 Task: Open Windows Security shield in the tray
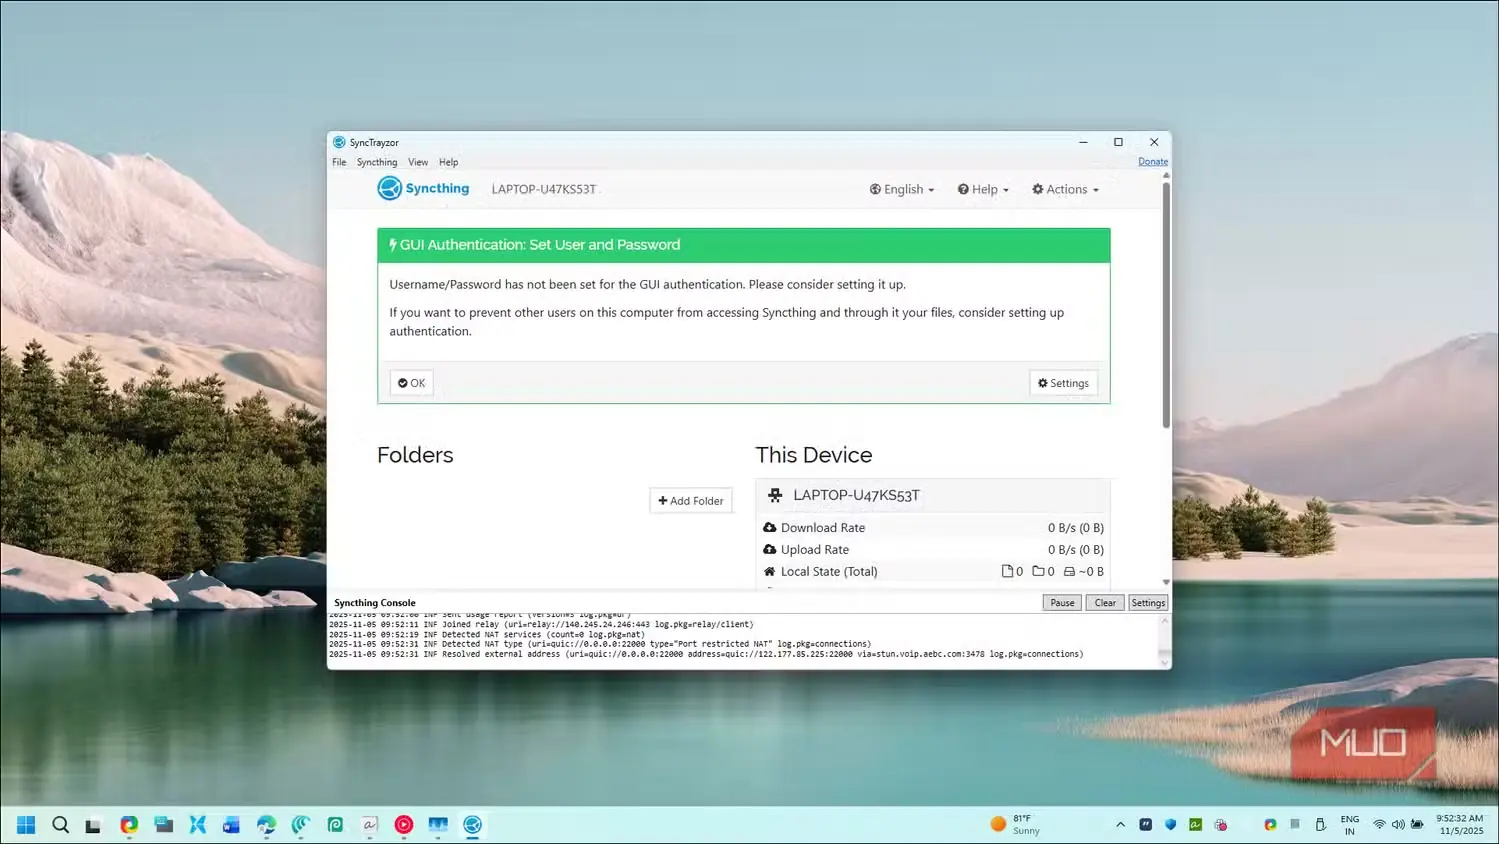click(x=1170, y=825)
